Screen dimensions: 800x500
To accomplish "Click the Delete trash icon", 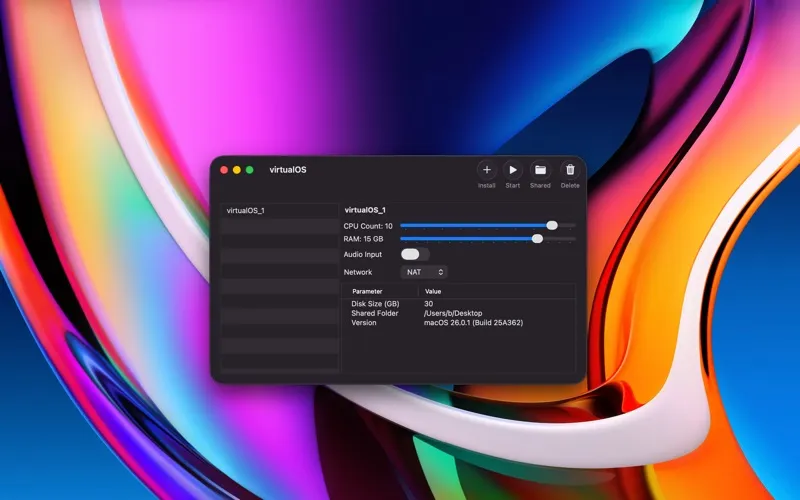I will tap(570, 170).
